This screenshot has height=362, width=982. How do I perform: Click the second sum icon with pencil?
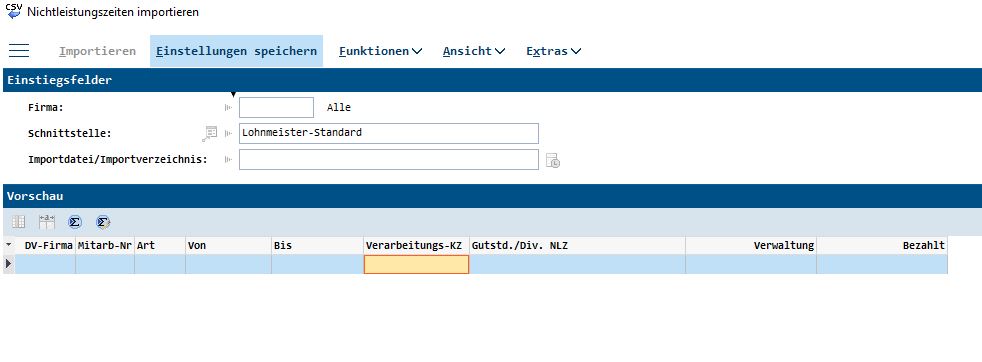103,222
